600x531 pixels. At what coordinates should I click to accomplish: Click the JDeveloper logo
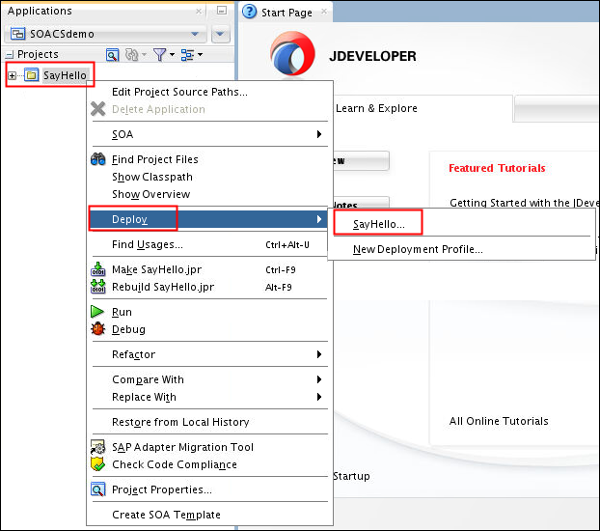click(x=292, y=54)
